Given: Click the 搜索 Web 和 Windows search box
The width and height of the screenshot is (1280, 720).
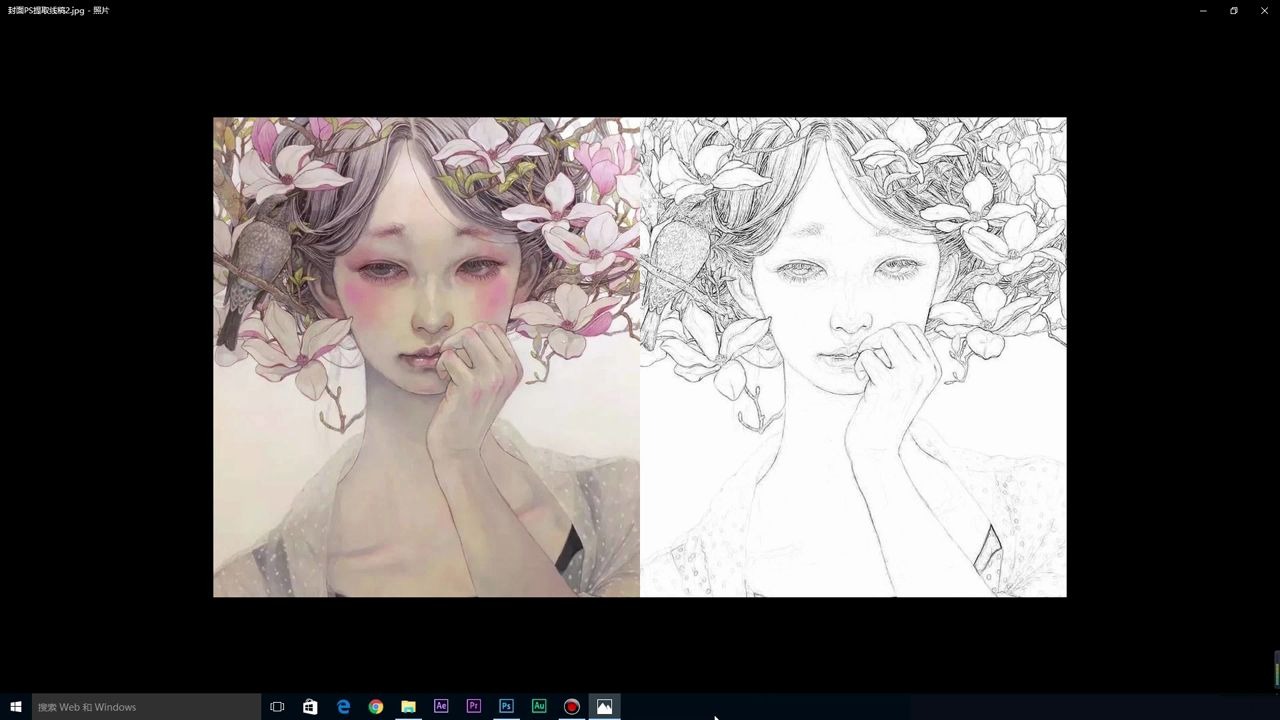Looking at the screenshot, I should [145, 706].
